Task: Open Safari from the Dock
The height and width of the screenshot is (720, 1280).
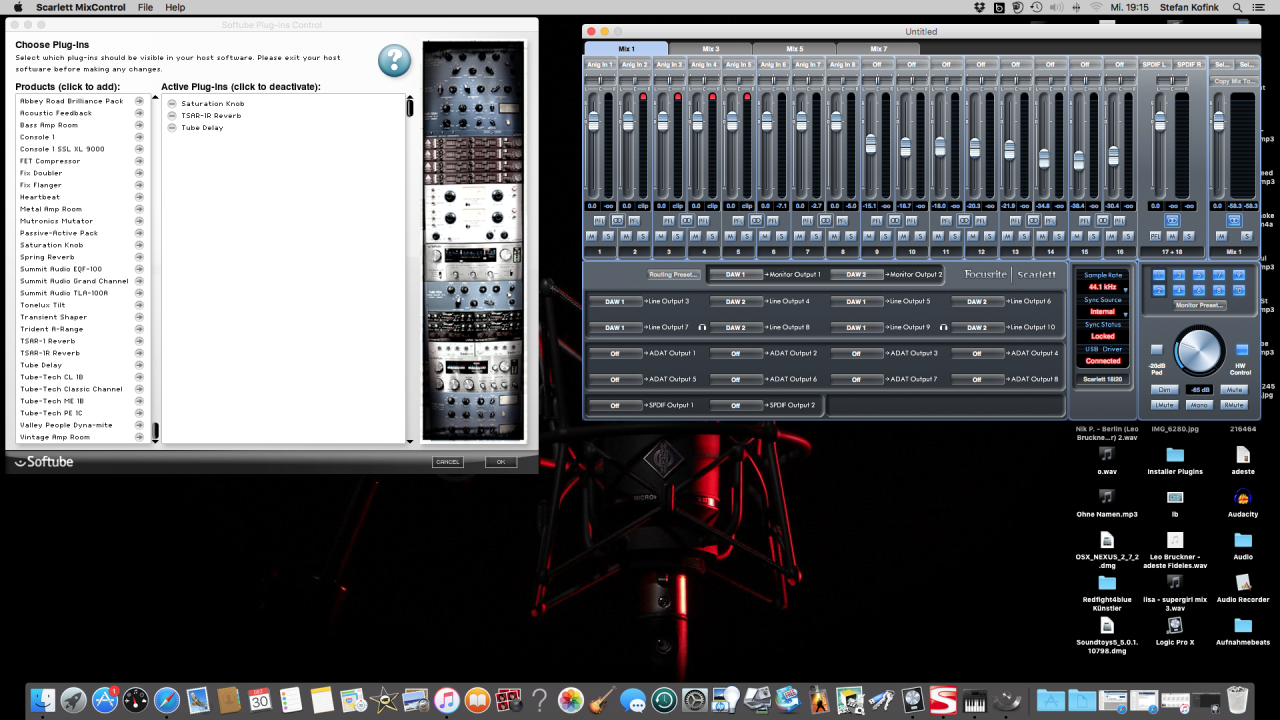Action: pyautogui.click(x=167, y=700)
